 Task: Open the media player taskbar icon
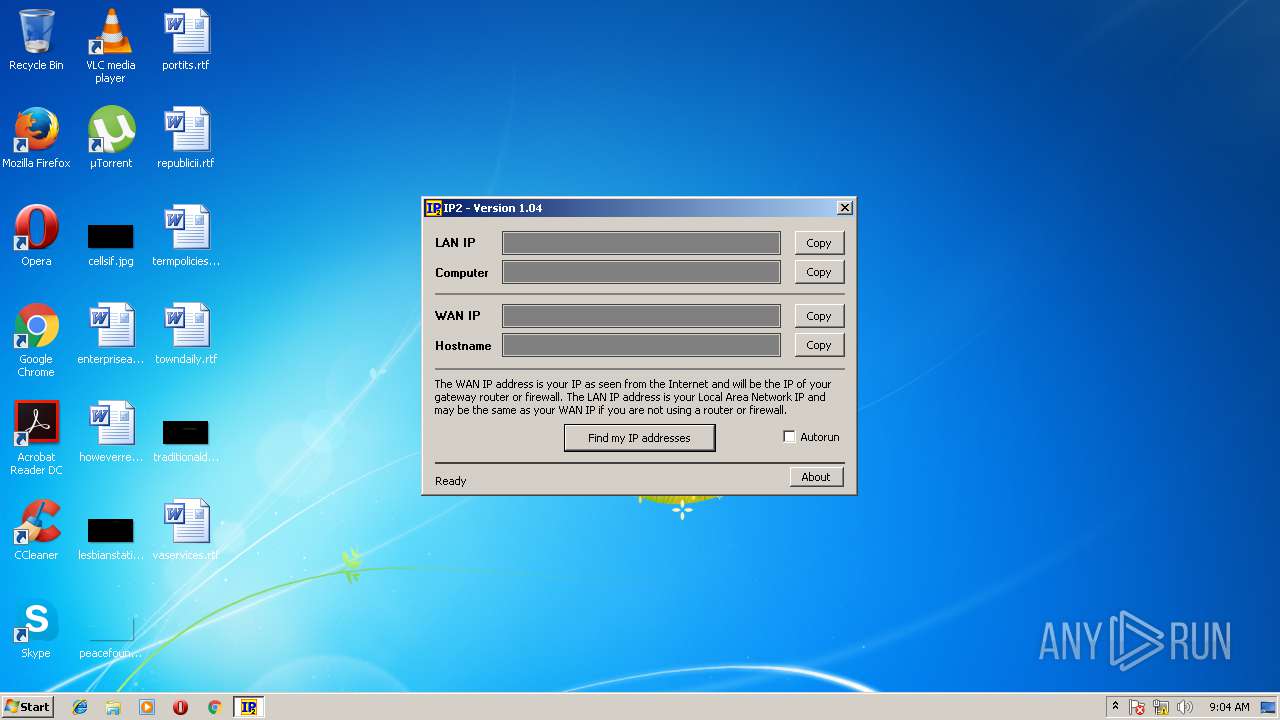147,707
